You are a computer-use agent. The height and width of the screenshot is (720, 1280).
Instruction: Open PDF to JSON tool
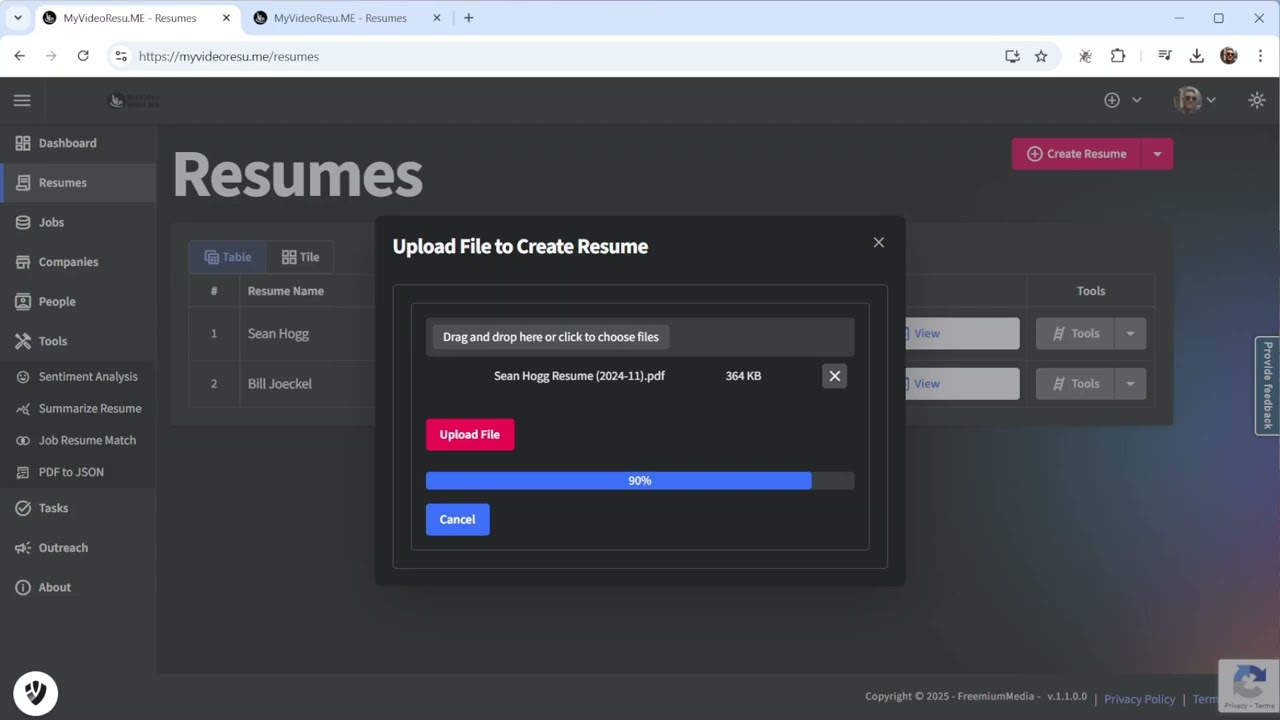pyautogui.click(x=78, y=472)
